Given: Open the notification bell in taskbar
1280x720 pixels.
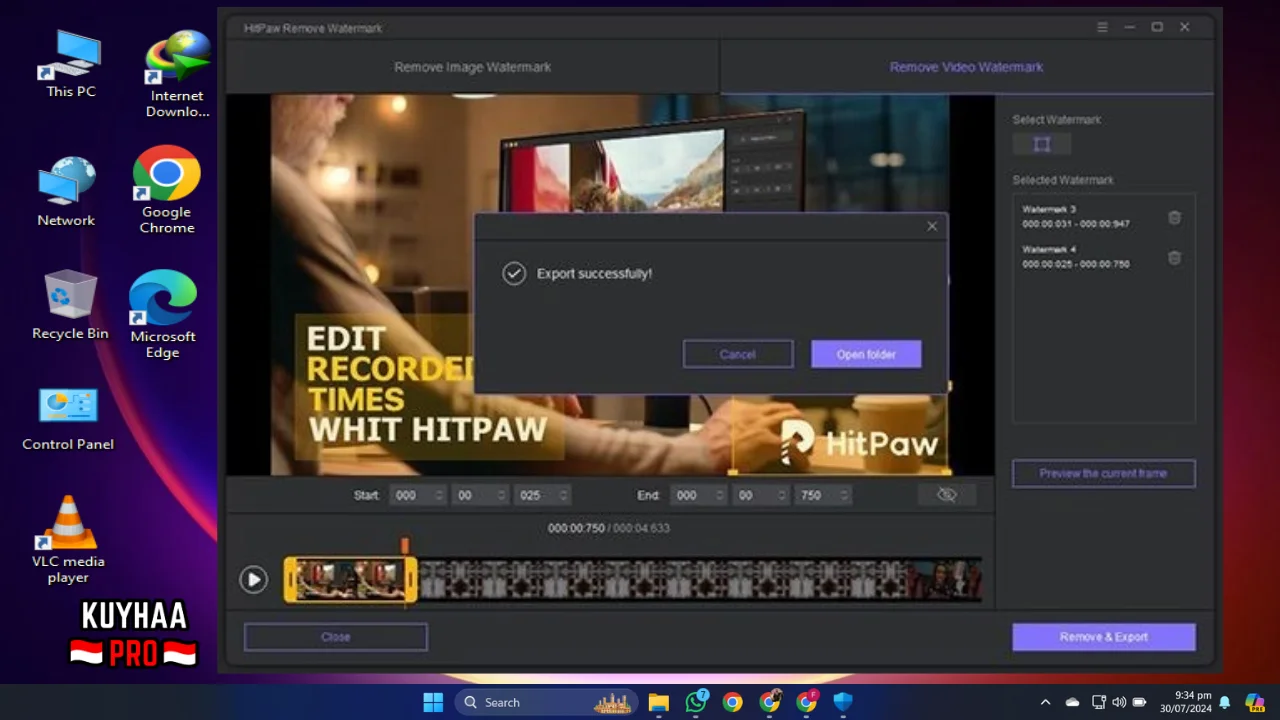Looking at the screenshot, I should pyautogui.click(x=1224, y=702).
